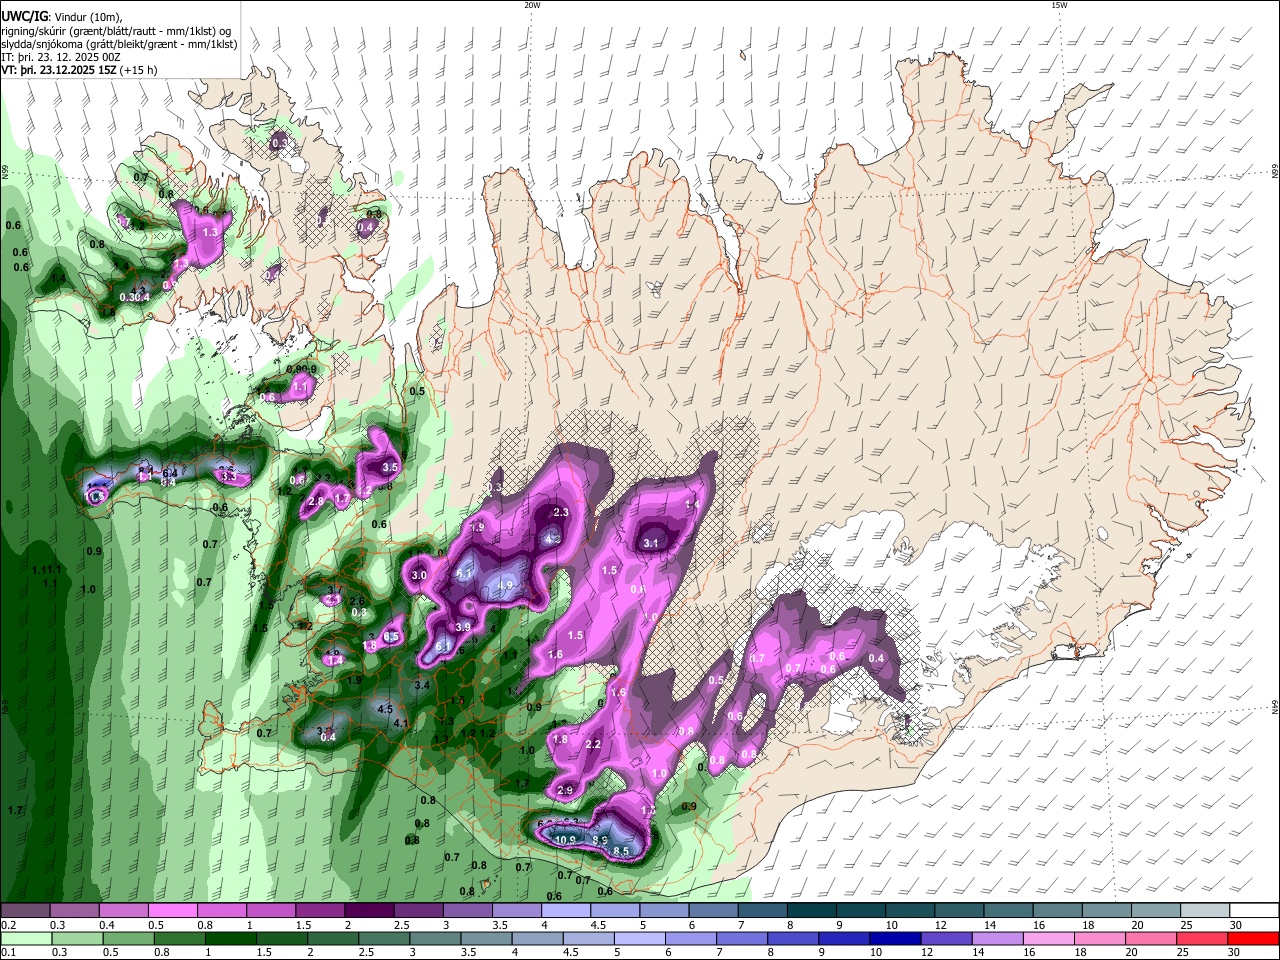The height and width of the screenshot is (960, 1280).
Task: Pick upper legend pink swatch between 0.5 and 0.8
Action: 172,910
